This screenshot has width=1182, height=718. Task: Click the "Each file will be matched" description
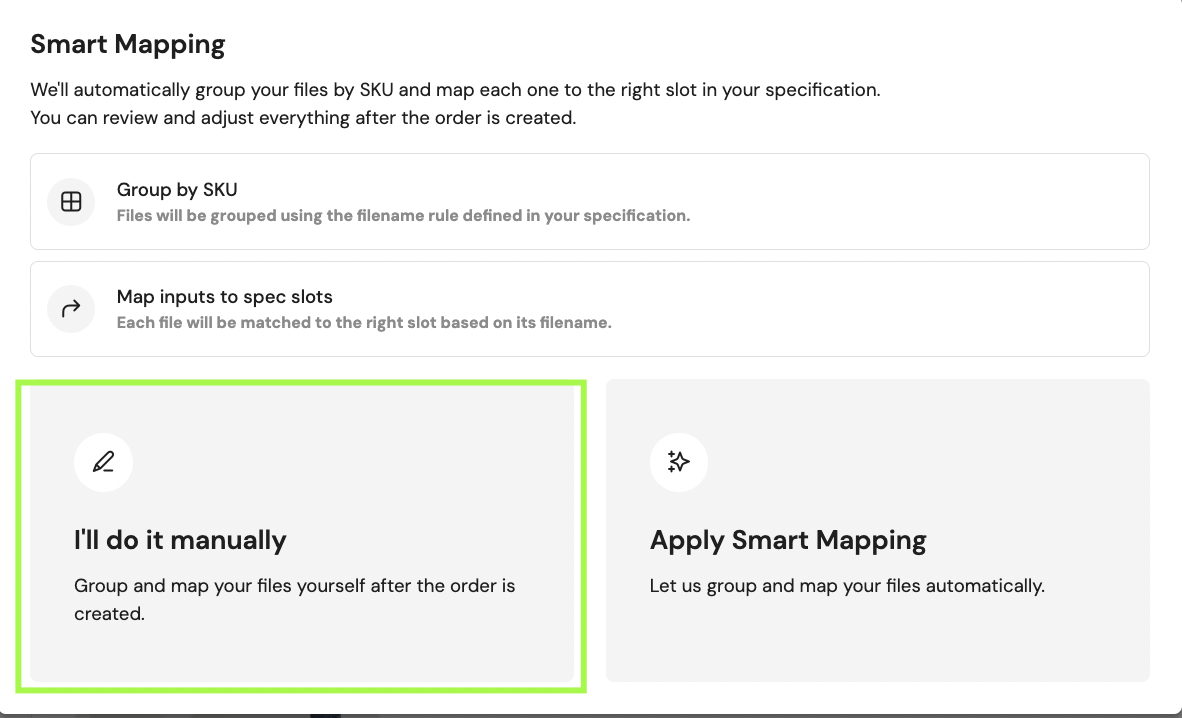pyautogui.click(x=364, y=323)
